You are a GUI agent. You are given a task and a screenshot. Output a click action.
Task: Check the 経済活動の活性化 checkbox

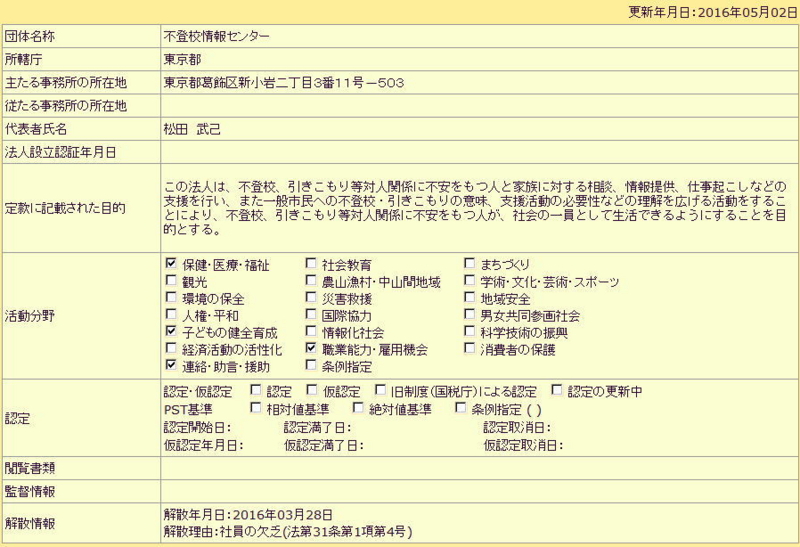pos(171,348)
